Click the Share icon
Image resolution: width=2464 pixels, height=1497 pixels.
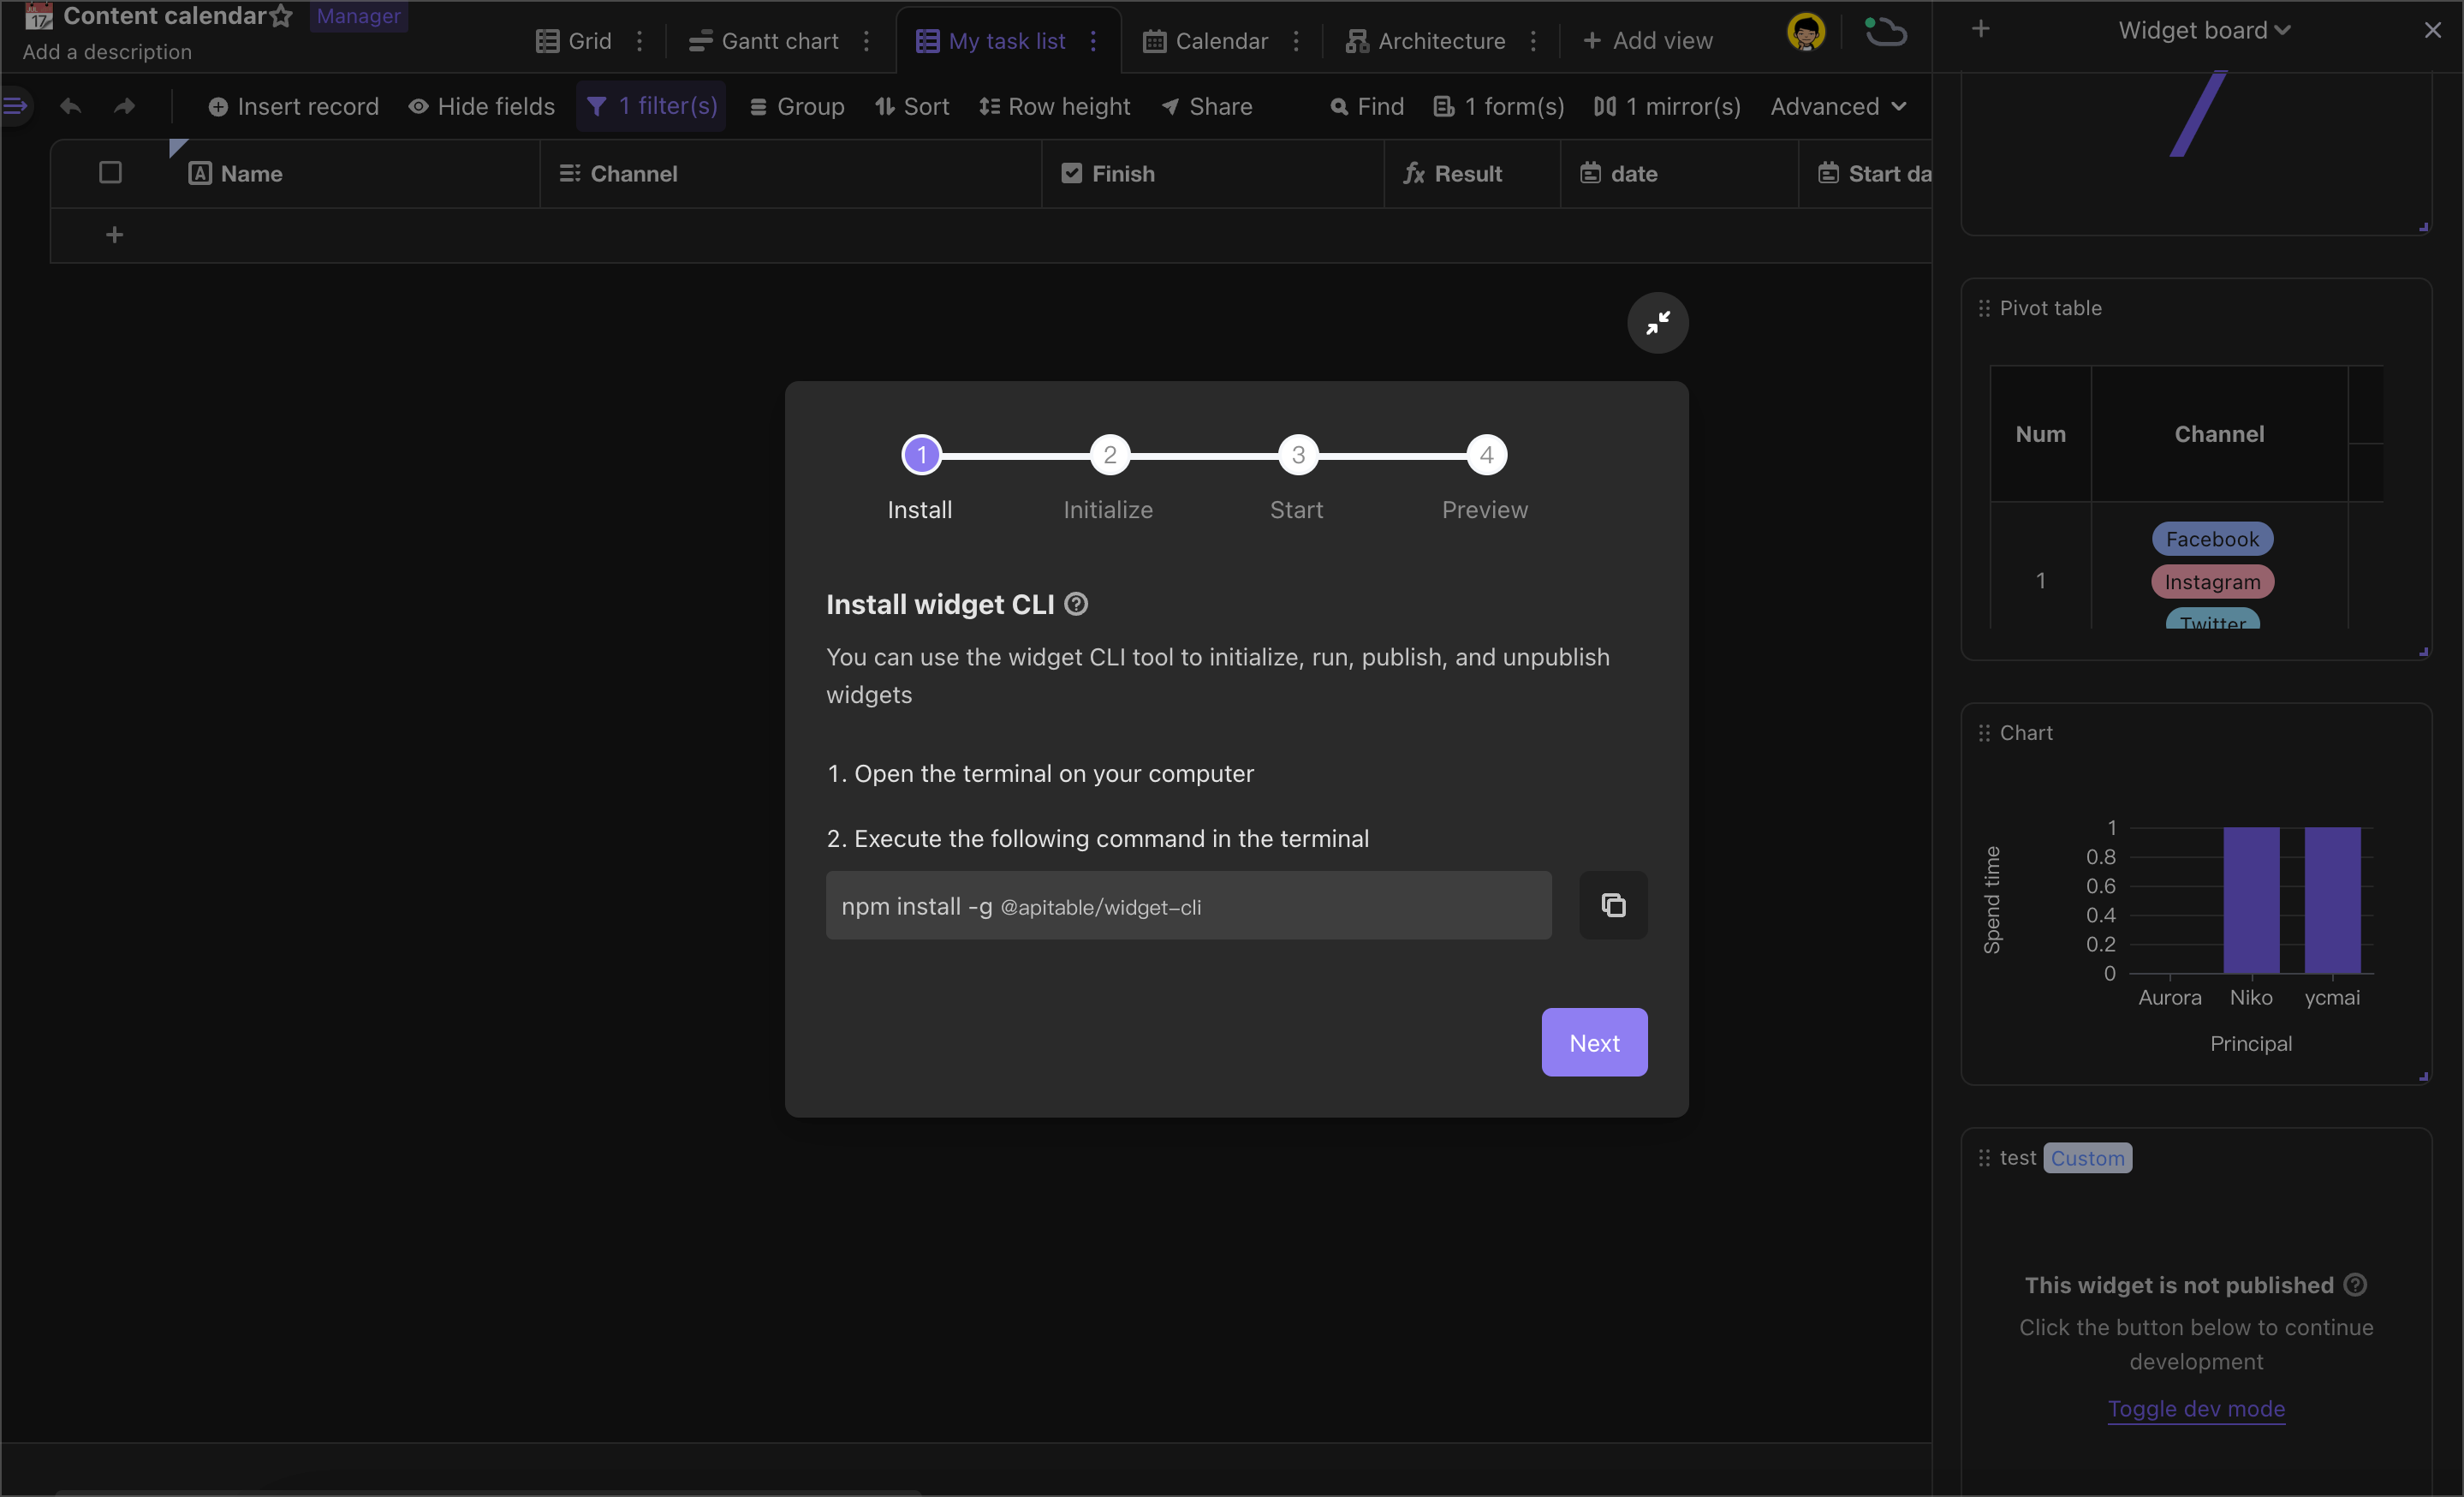point(1169,105)
